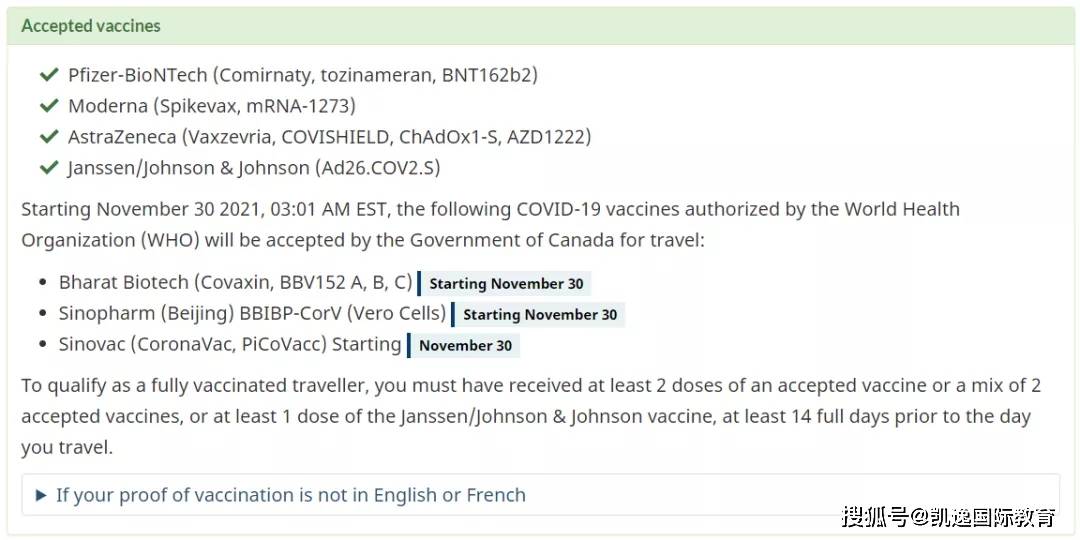The height and width of the screenshot is (540, 1080).
Task: Click the Starting November 30 badge after Bharat Biotech
Action: click(x=506, y=284)
